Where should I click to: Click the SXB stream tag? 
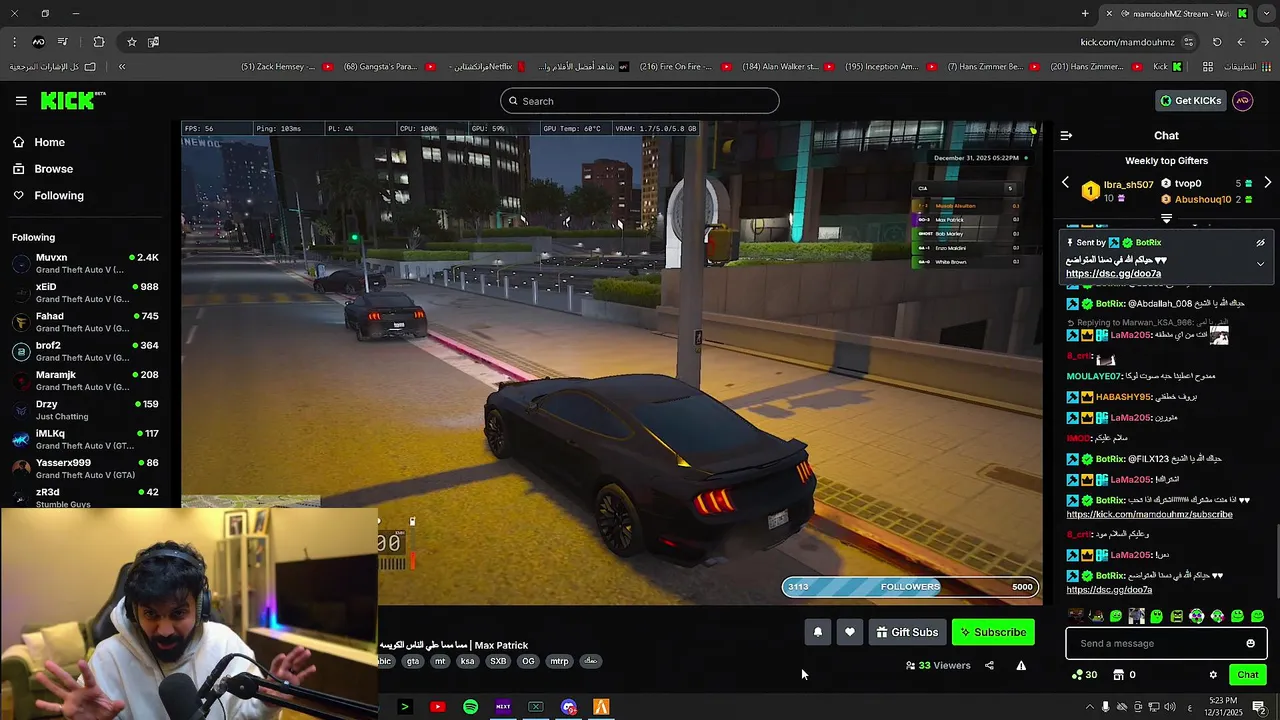click(498, 661)
